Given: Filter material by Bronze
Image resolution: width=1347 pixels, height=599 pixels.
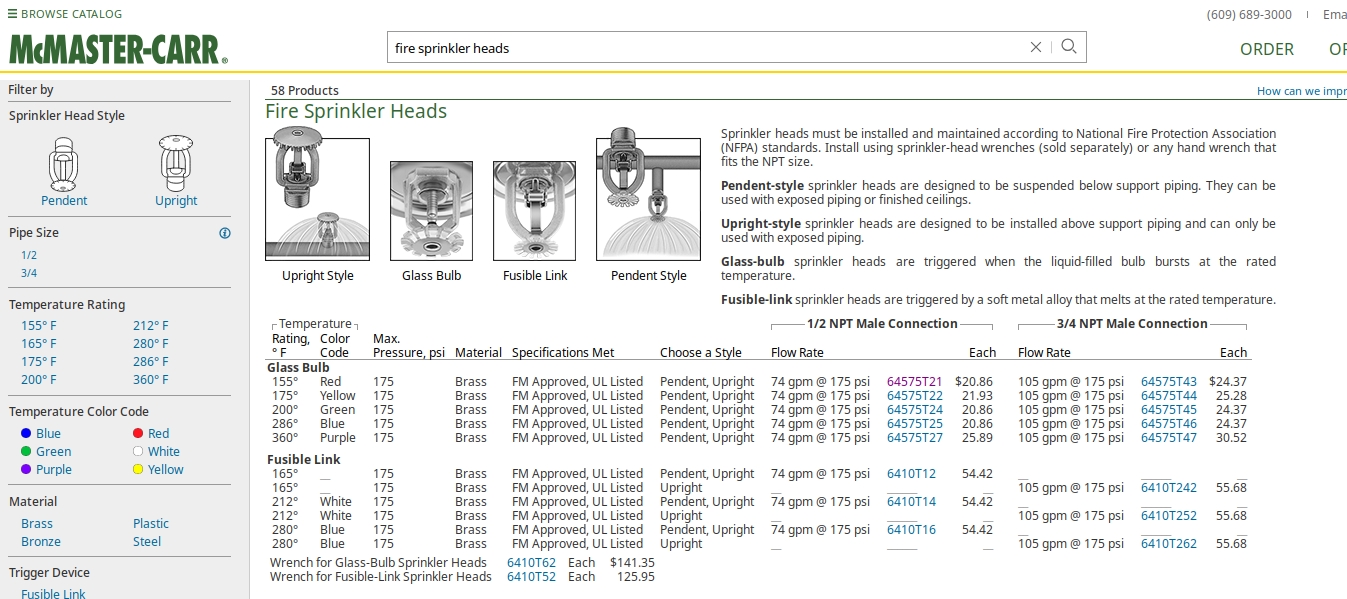Looking at the screenshot, I should pos(41,541).
